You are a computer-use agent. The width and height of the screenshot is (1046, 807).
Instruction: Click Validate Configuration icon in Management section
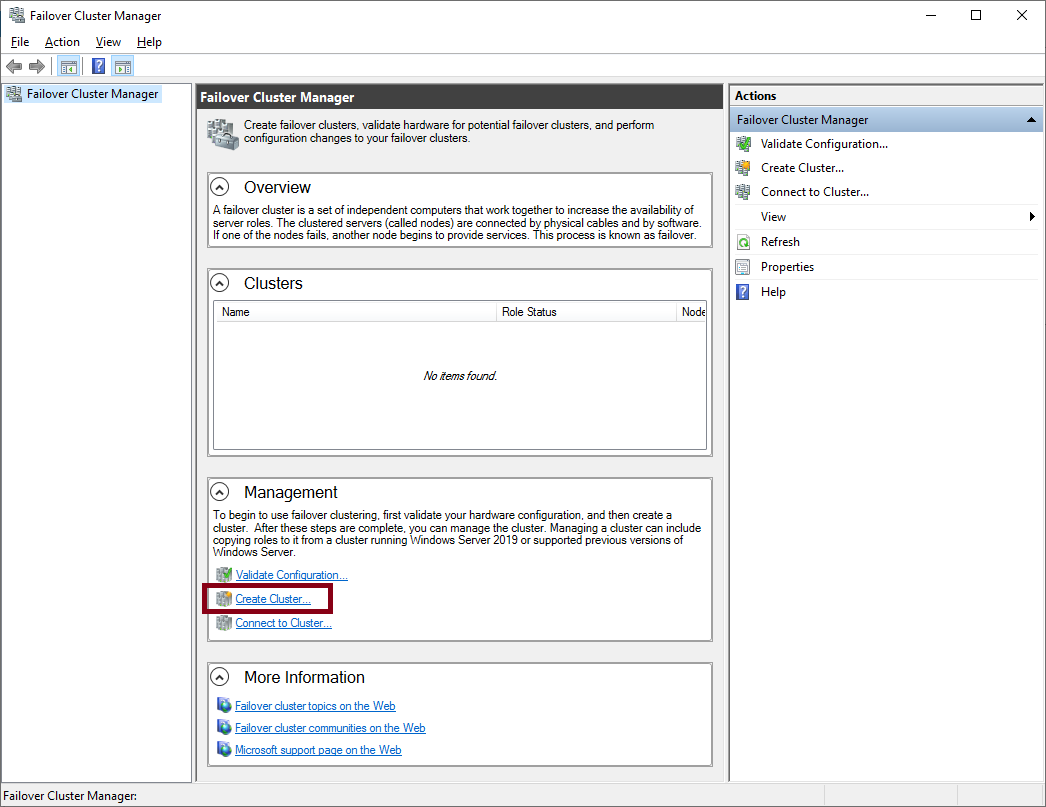(x=224, y=574)
